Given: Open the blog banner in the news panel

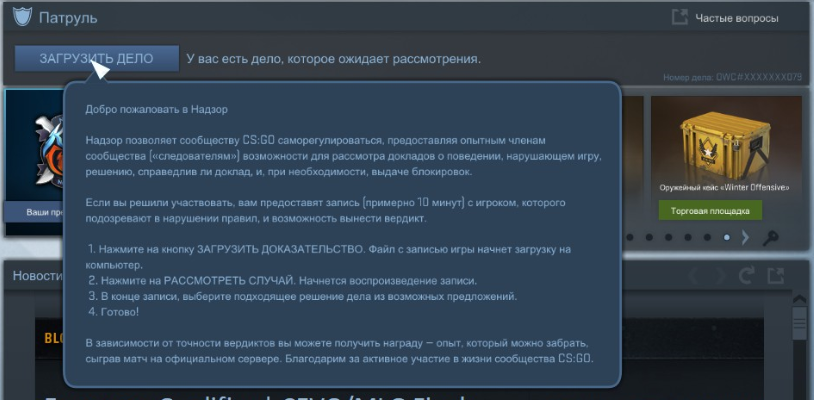Looking at the screenshot, I should point(50,339).
